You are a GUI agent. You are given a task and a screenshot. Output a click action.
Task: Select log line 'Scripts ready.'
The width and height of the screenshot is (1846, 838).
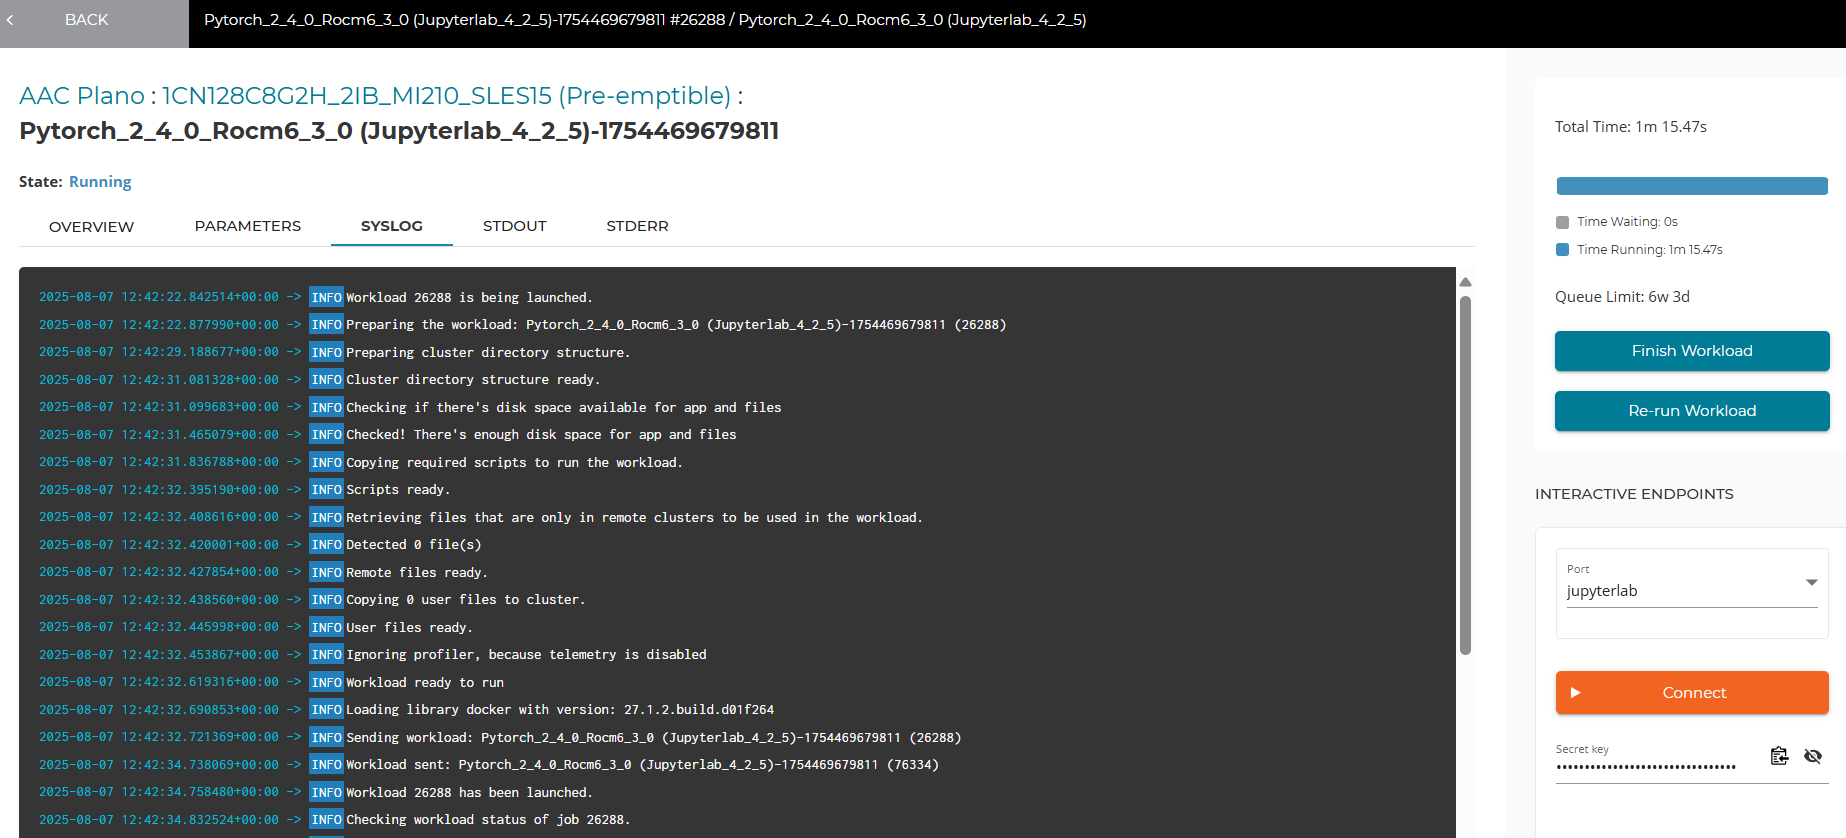pos(398,490)
